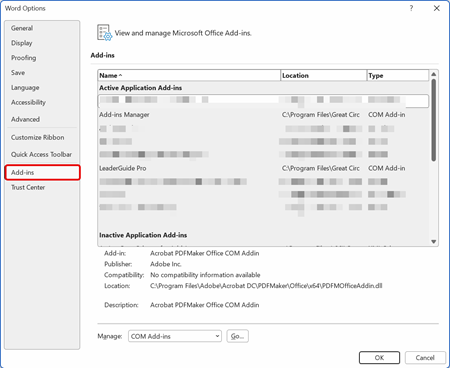
Task: Click the Go... button
Action: pyautogui.click(x=237, y=336)
